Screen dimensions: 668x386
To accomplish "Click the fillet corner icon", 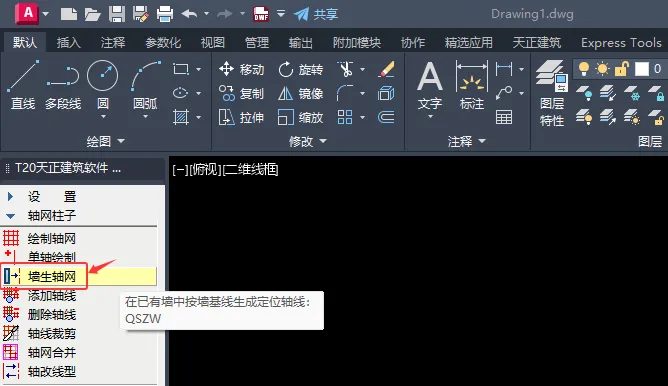I will pyautogui.click(x=345, y=93).
